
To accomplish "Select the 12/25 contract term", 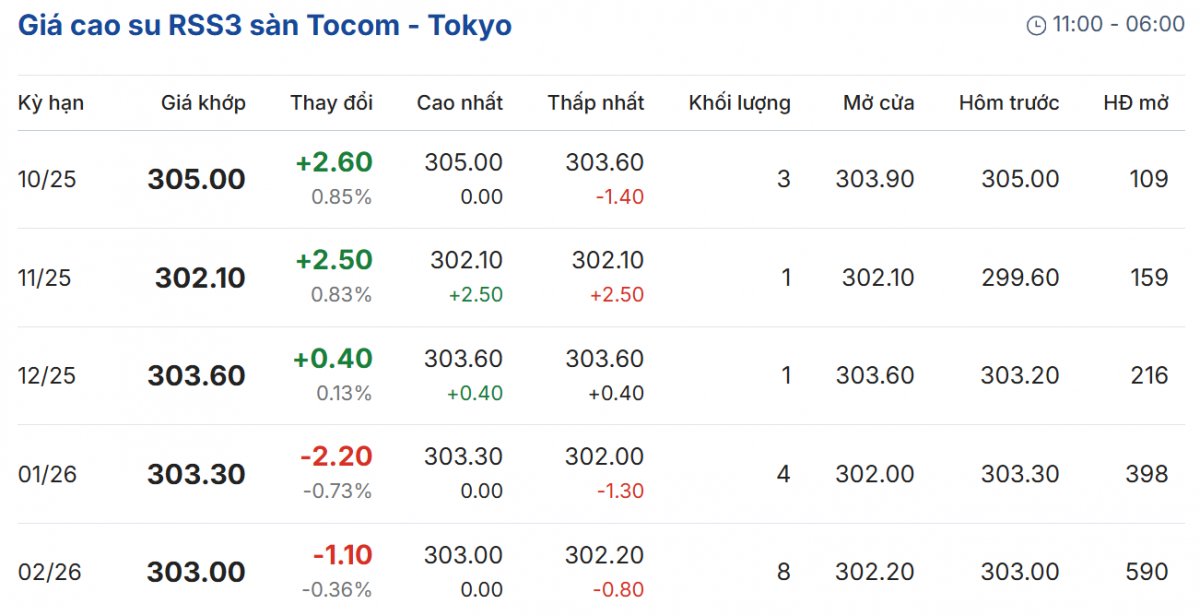I will pos(47,376).
